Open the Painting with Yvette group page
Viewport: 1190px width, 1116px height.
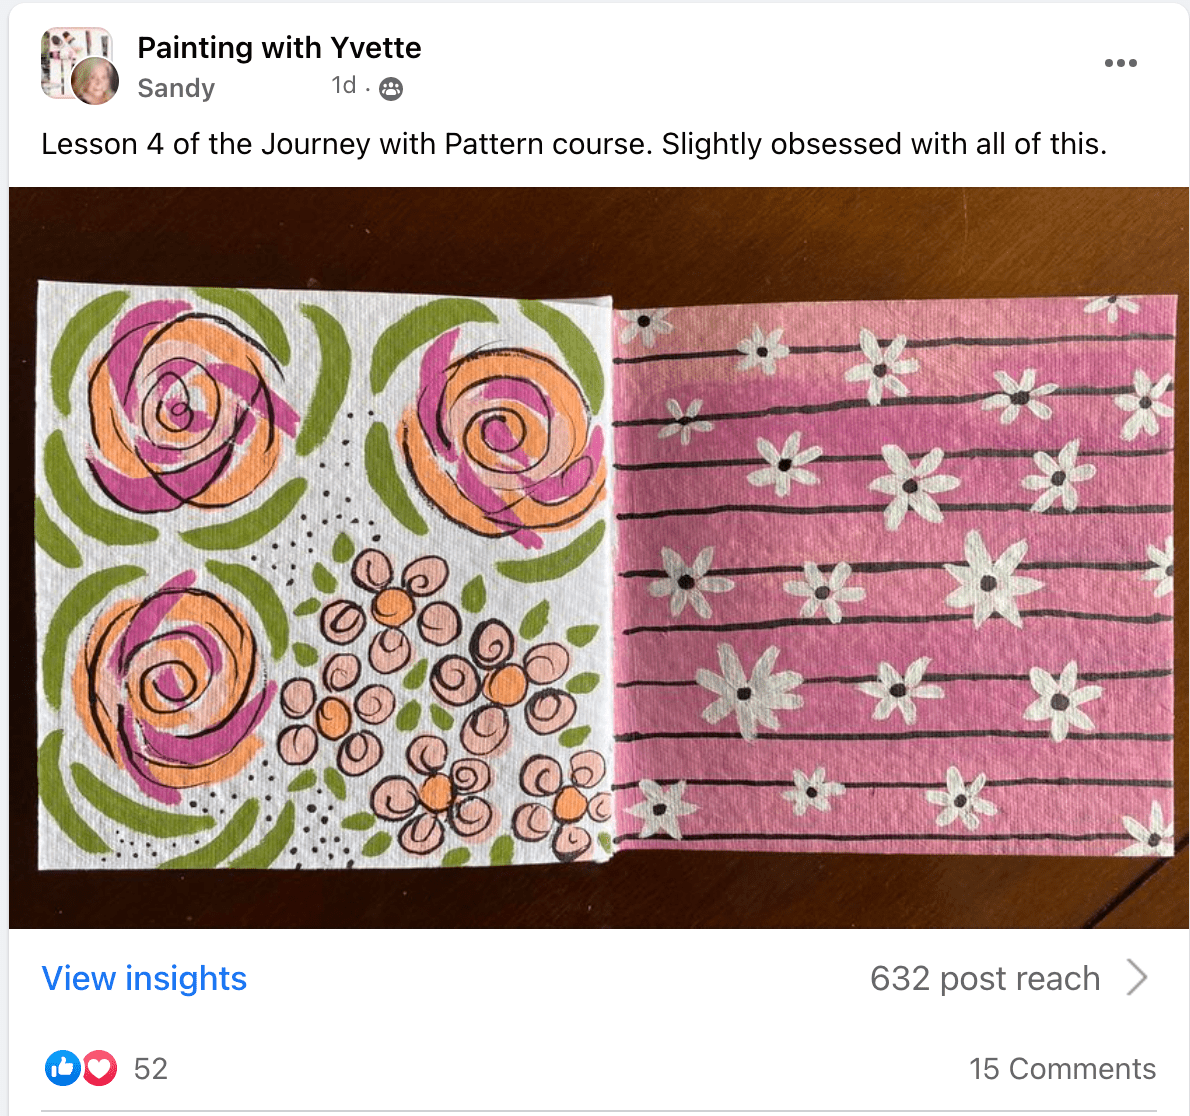click(x=279, y=47)
